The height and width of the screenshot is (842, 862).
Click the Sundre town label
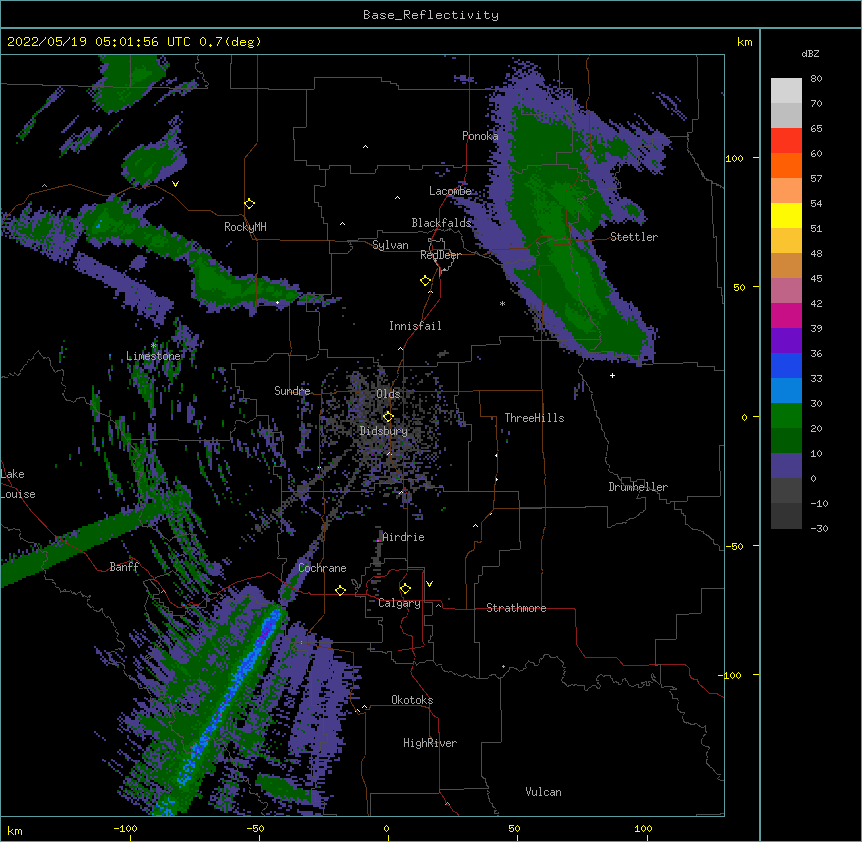[292, 391]
